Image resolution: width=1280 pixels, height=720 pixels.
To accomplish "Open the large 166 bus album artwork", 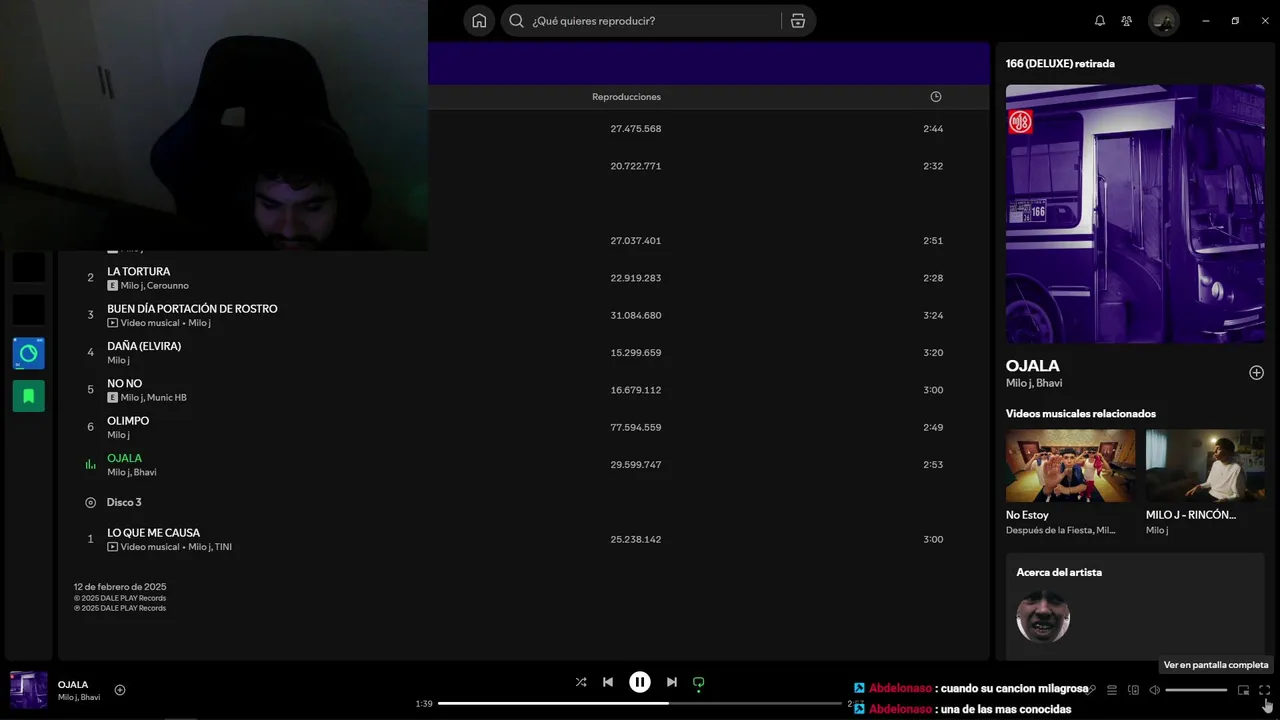I will click(1135, 214).
